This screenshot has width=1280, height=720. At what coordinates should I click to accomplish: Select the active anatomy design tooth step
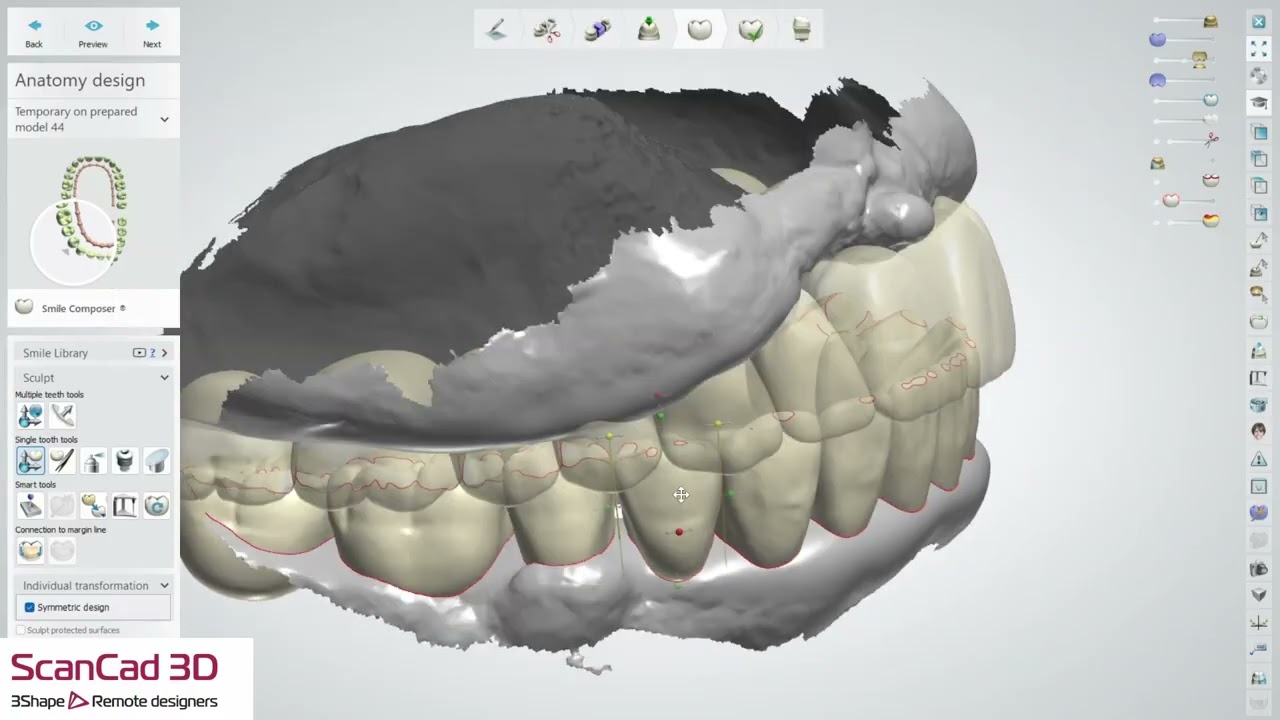(699, 30)
